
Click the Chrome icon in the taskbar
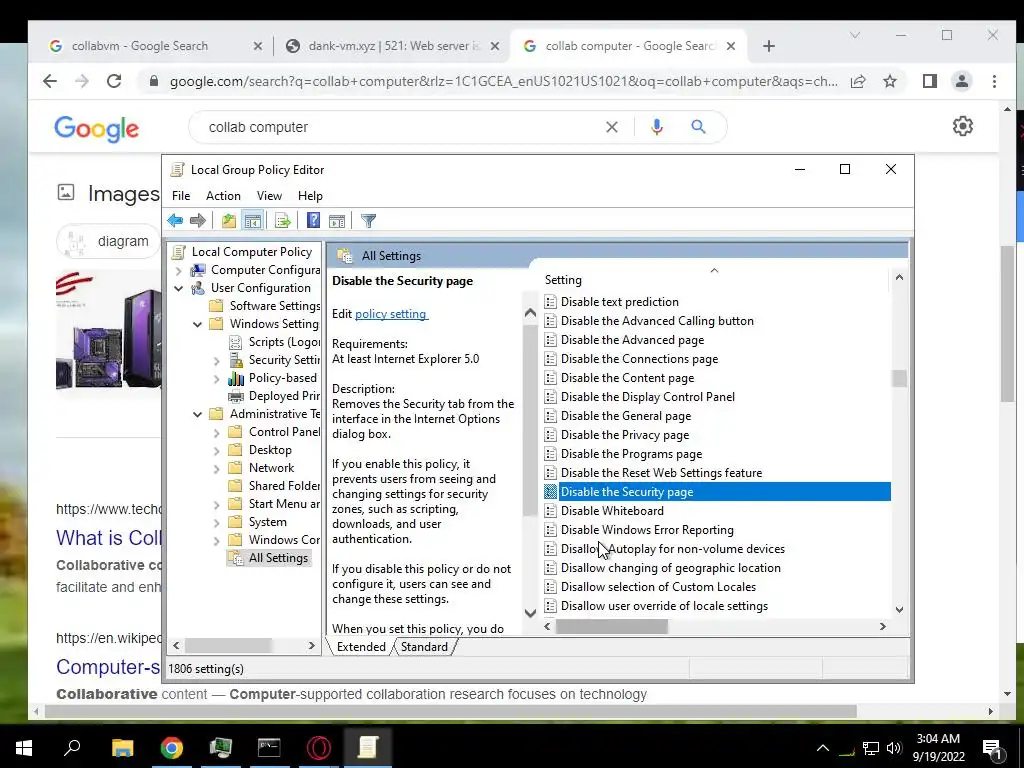172,747
